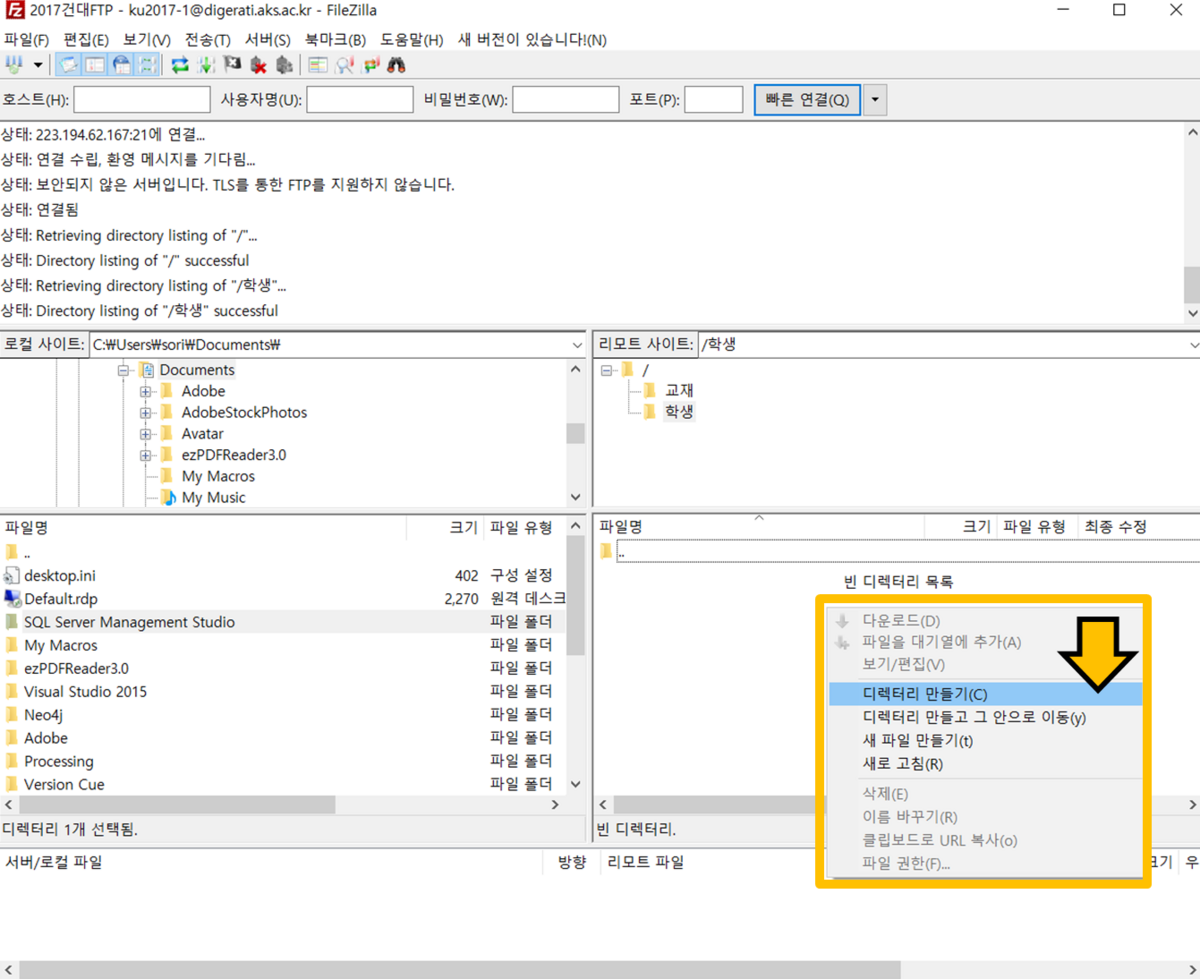The width and height of the screenshot is (1200, 979).
Task: Open the 북마크(B) menu
Action: click(335, 40)
